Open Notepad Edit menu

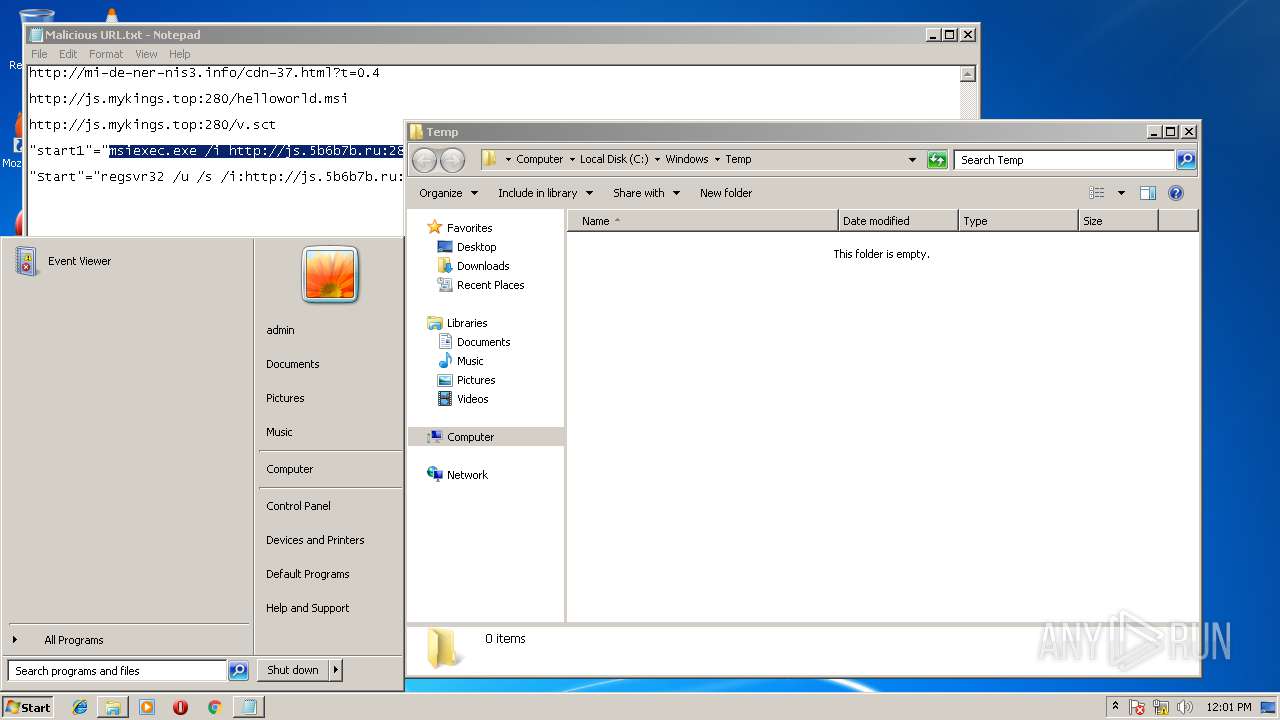68,54
